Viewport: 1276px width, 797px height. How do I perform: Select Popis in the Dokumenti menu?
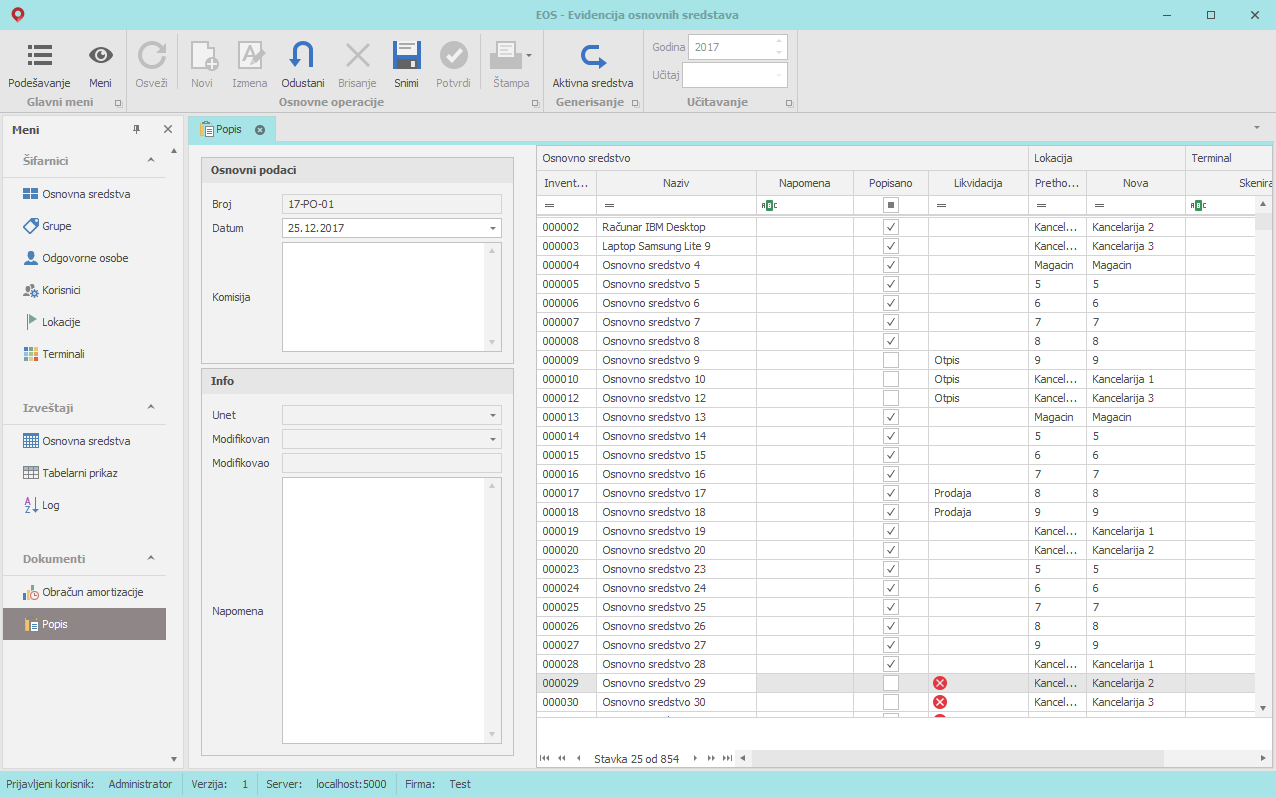coord(84,624)
